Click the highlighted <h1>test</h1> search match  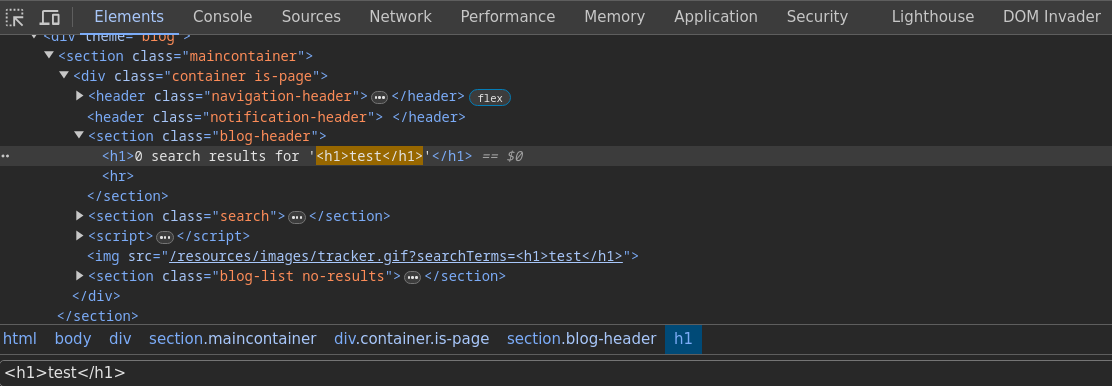pos(369,156)
